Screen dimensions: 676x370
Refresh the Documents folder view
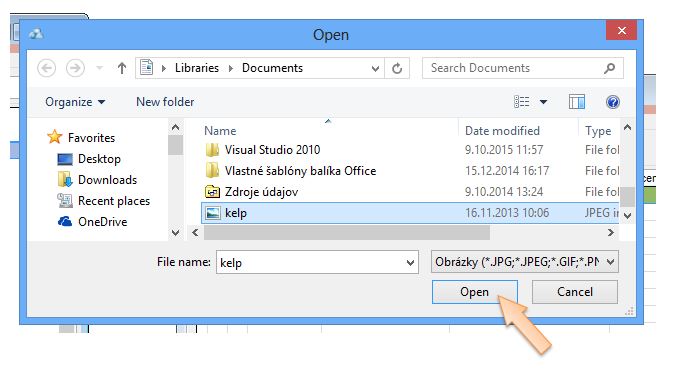[397, 68]
